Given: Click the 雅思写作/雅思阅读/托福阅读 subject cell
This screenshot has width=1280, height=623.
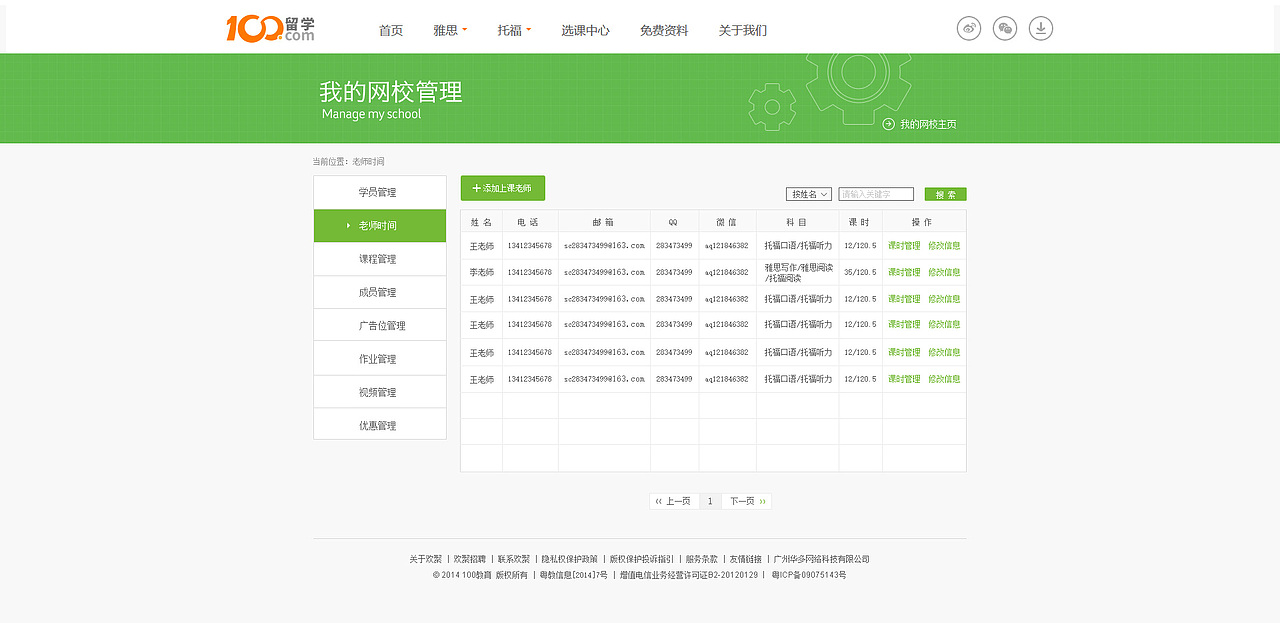Looking at the screenshot, I should pos(798,273).
